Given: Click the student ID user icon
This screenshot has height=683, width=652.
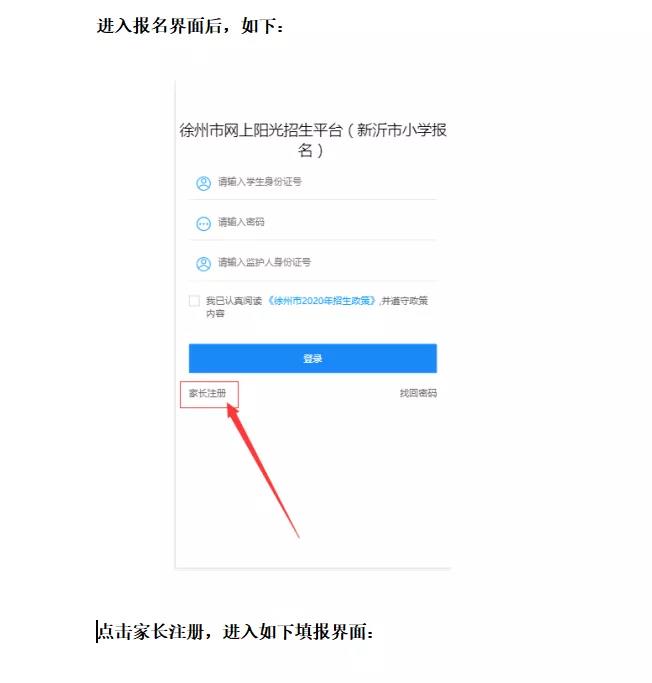Looking at the screenshot, I should 203,183.
